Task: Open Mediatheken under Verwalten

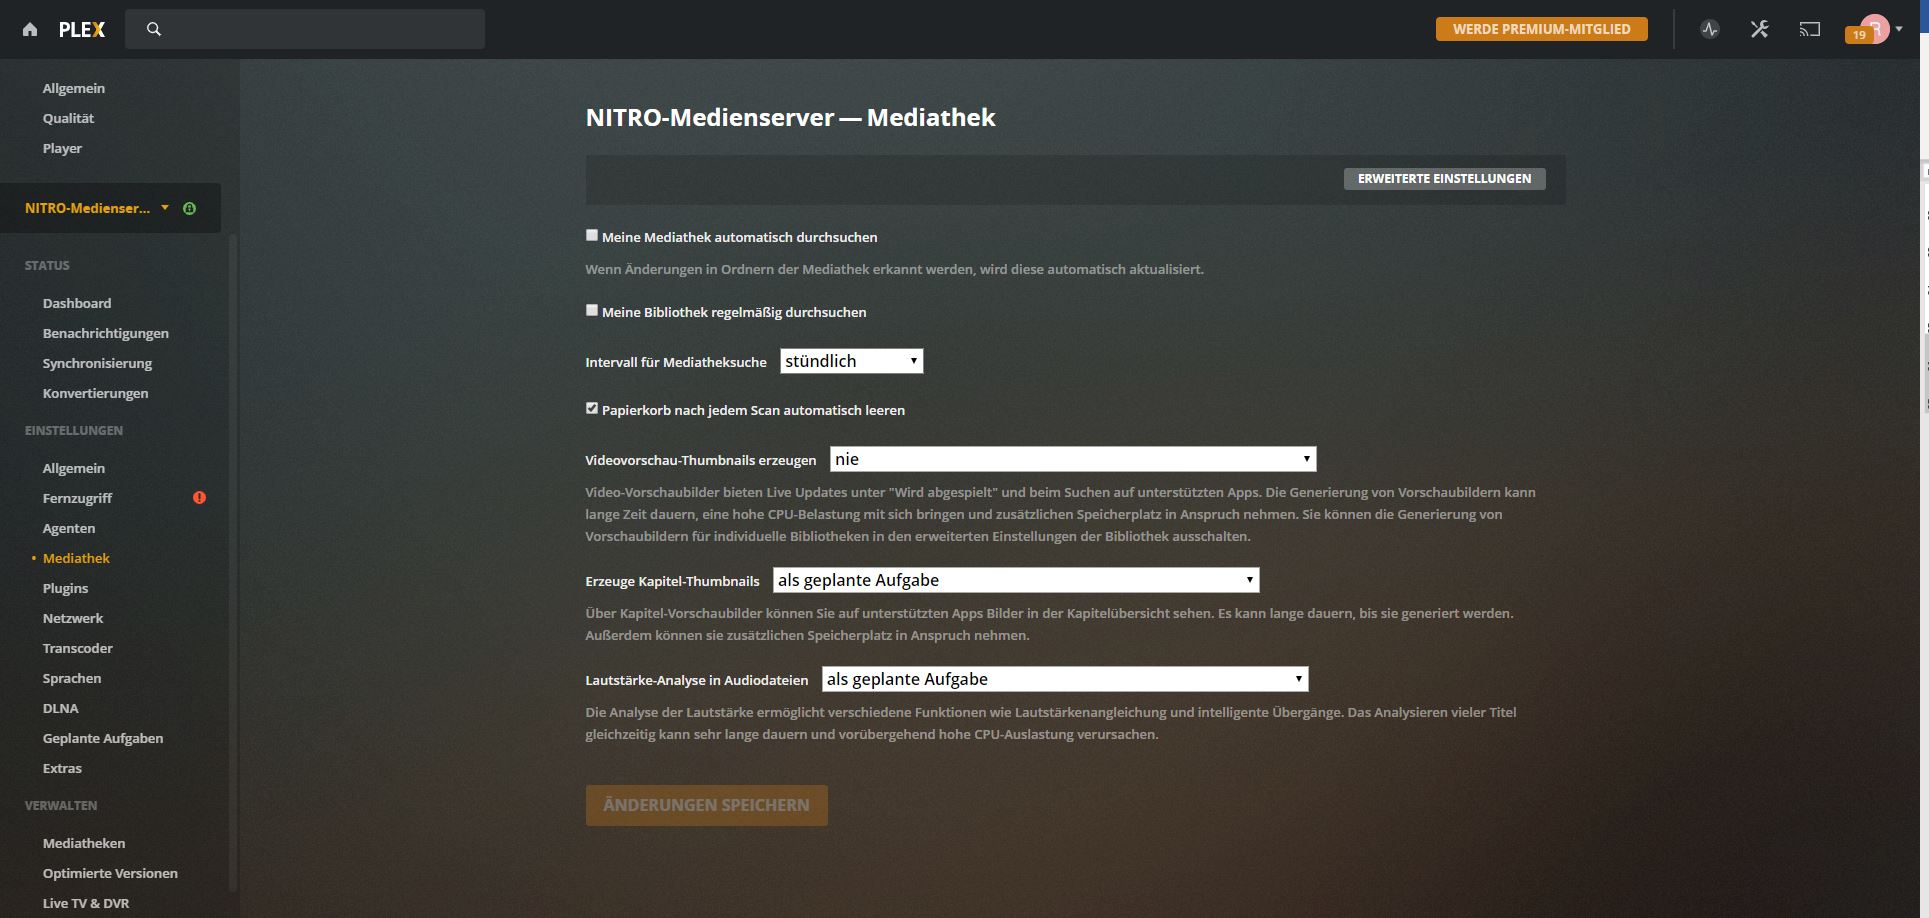Action: [x=84, y=843]
